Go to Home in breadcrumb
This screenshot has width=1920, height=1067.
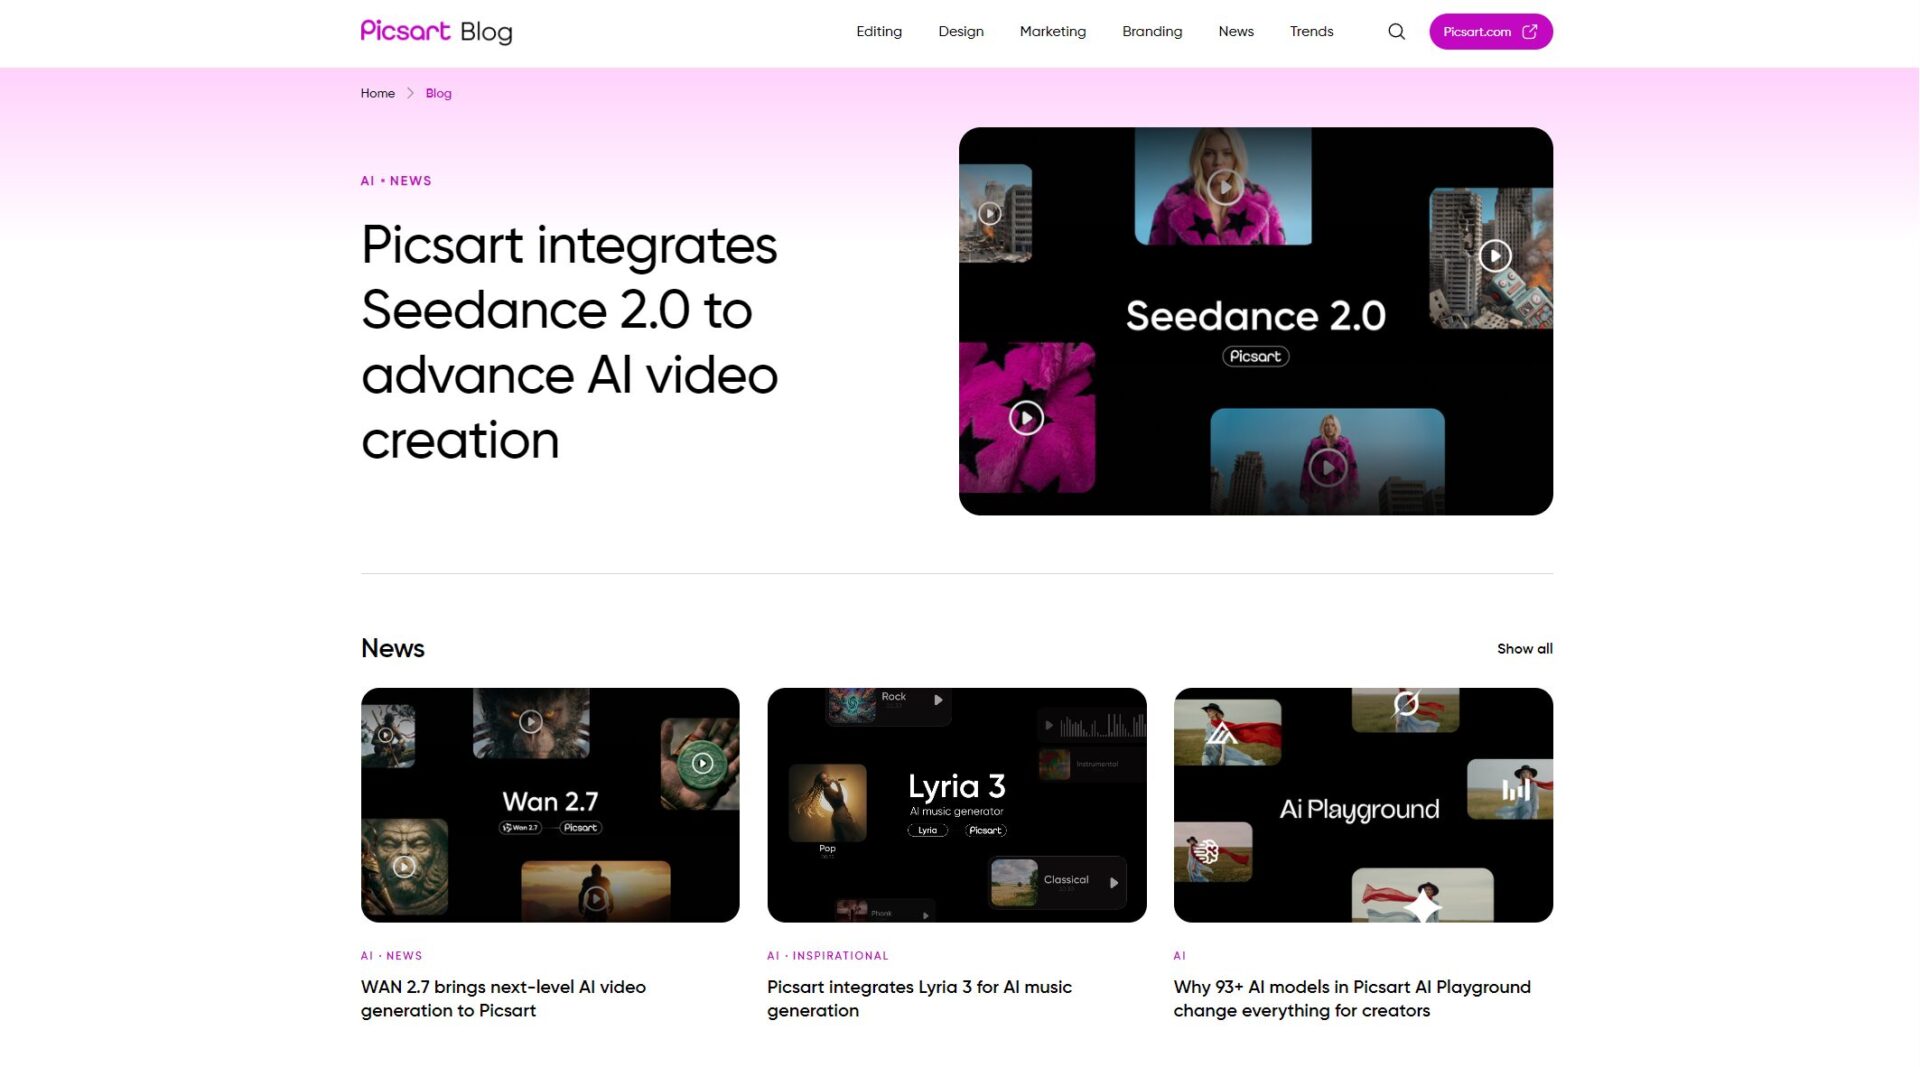[377, 93]
